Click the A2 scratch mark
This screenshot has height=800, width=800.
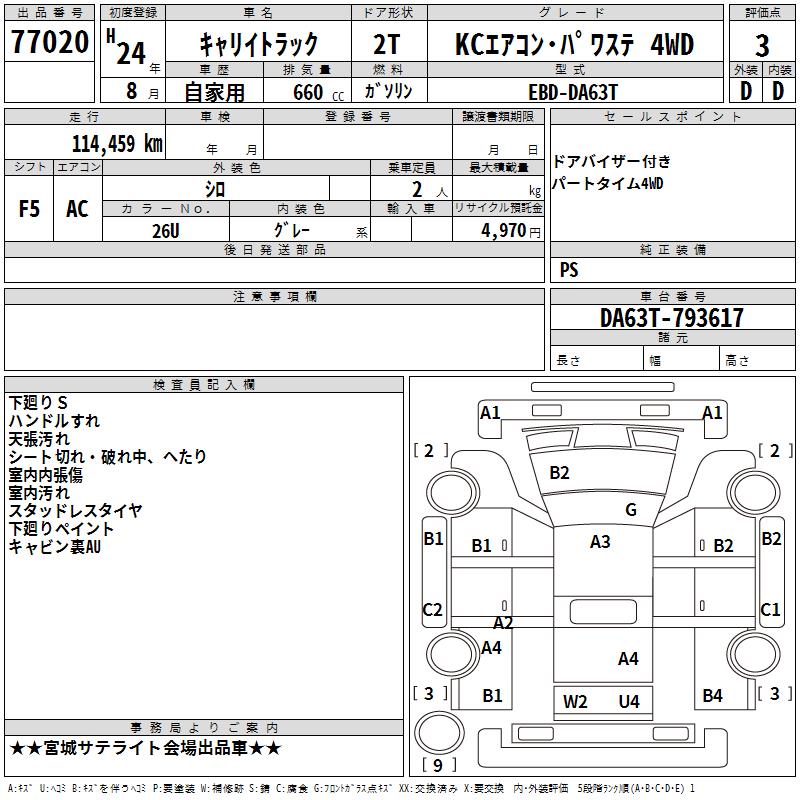pyautogui.click(x=503, y=622)
